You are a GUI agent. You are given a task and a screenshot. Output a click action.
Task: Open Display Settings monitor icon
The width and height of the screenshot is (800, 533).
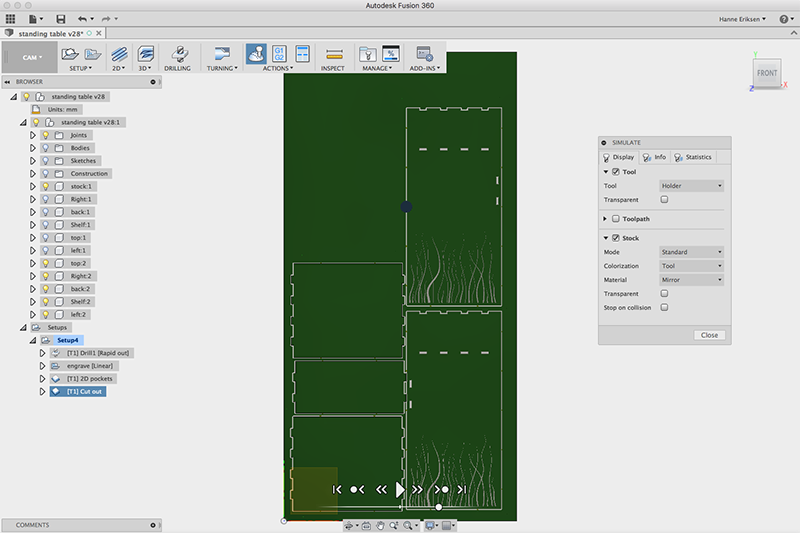tap(430, 525)
